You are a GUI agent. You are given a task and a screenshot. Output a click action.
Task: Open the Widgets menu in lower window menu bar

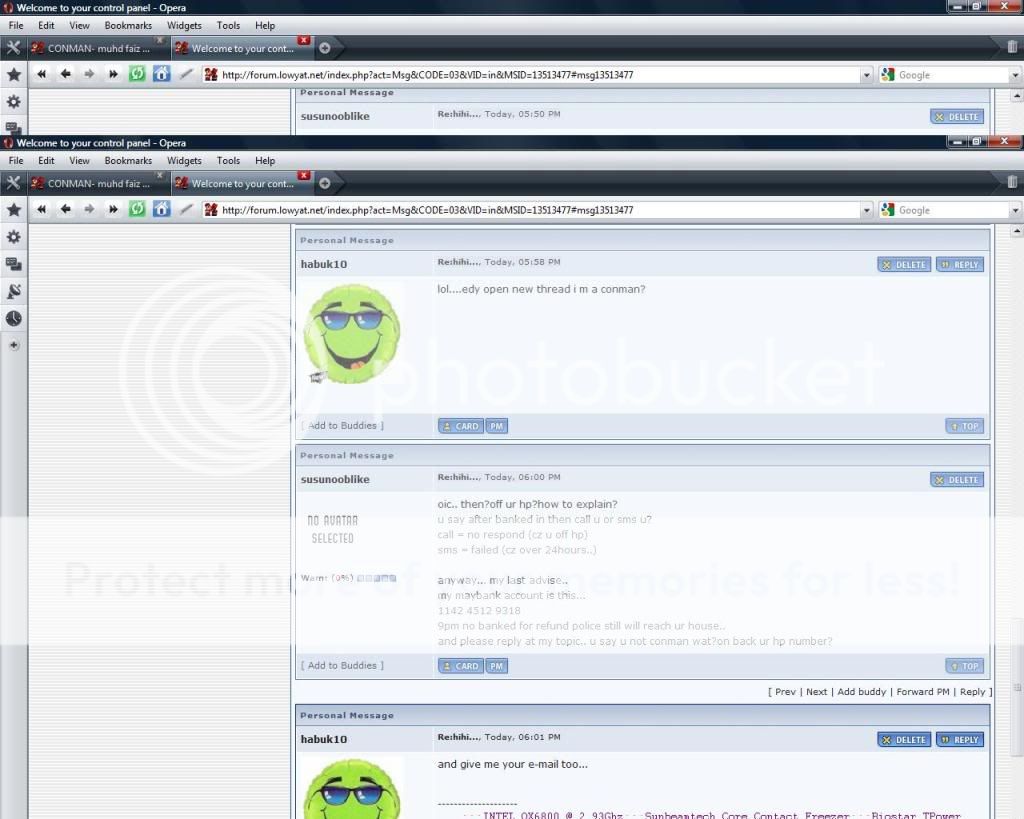(x=184, y=160)
